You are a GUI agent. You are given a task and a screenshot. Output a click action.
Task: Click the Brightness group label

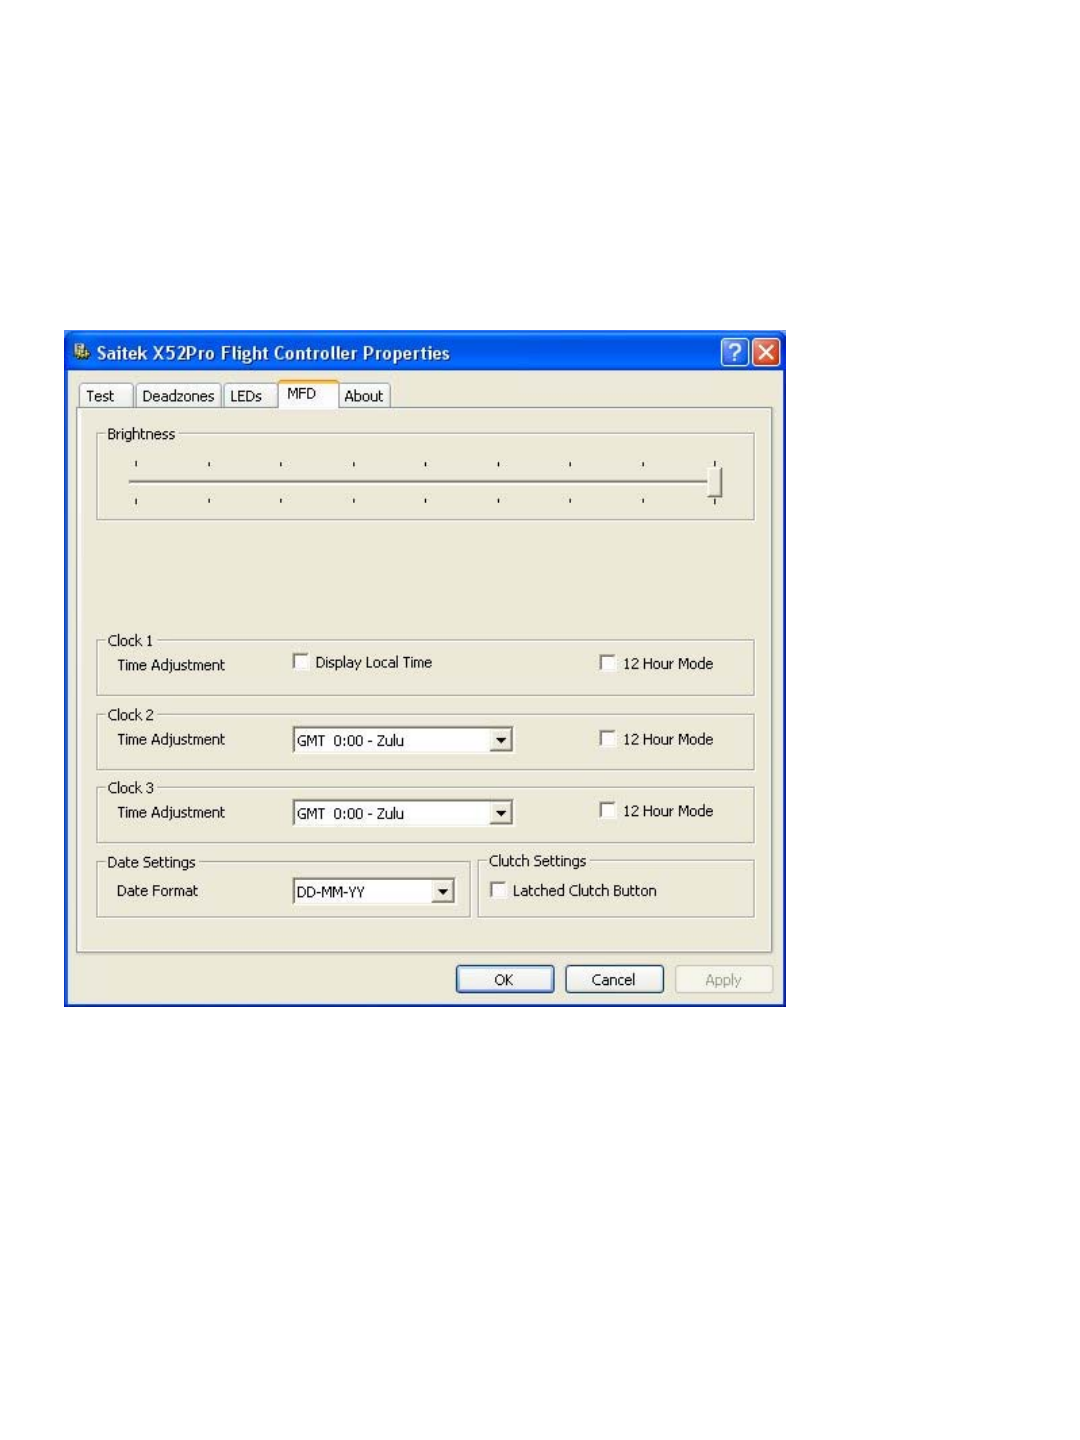pos(141,434)
